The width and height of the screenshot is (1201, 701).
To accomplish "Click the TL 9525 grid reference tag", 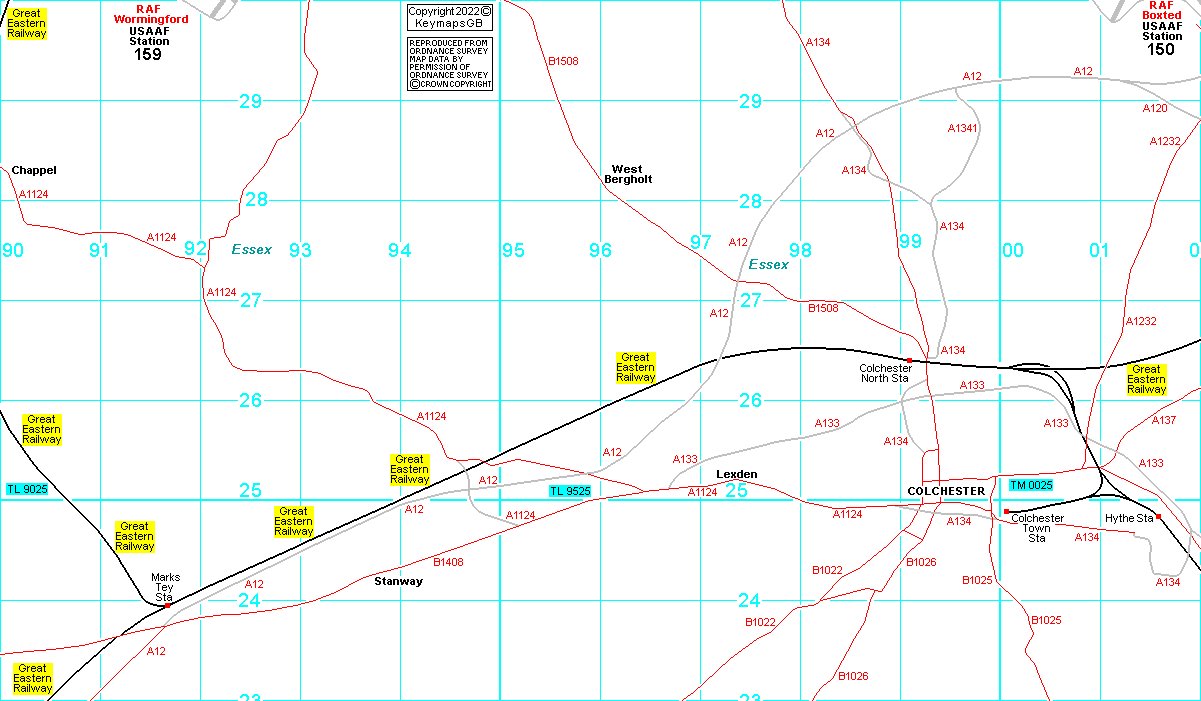I will pos(570,491).
